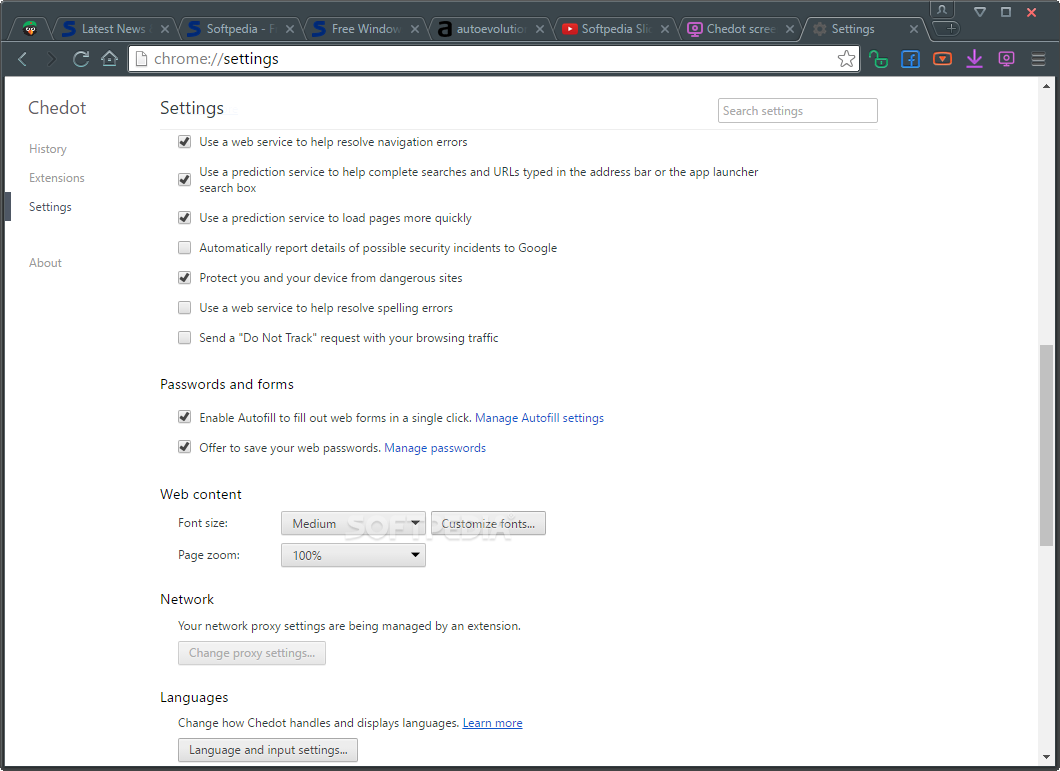Select Settings in the sidebar
This screenshot has height=771, width=1060.
click(x=50, y=207)
